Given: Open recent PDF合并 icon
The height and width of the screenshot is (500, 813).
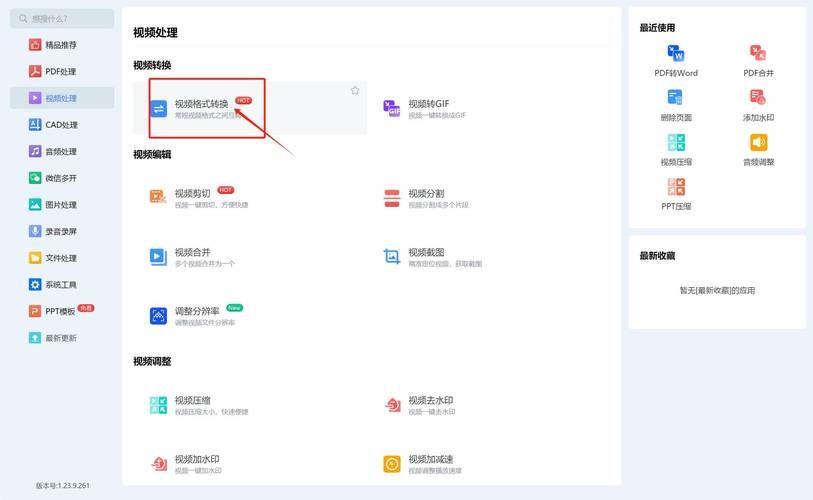Looking at the screenshot, I should click(758, 53).
